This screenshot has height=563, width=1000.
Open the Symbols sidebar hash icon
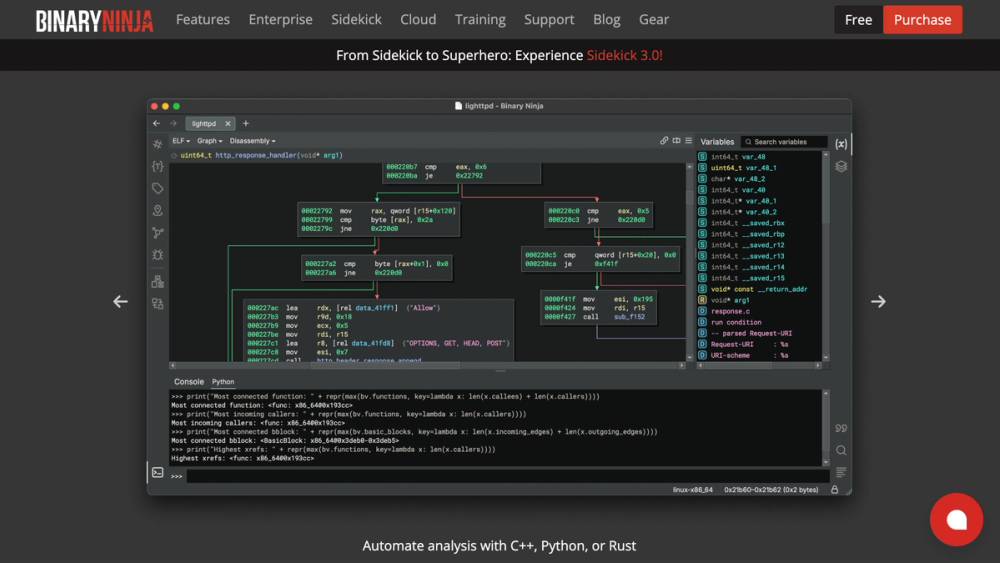(158, 145)
